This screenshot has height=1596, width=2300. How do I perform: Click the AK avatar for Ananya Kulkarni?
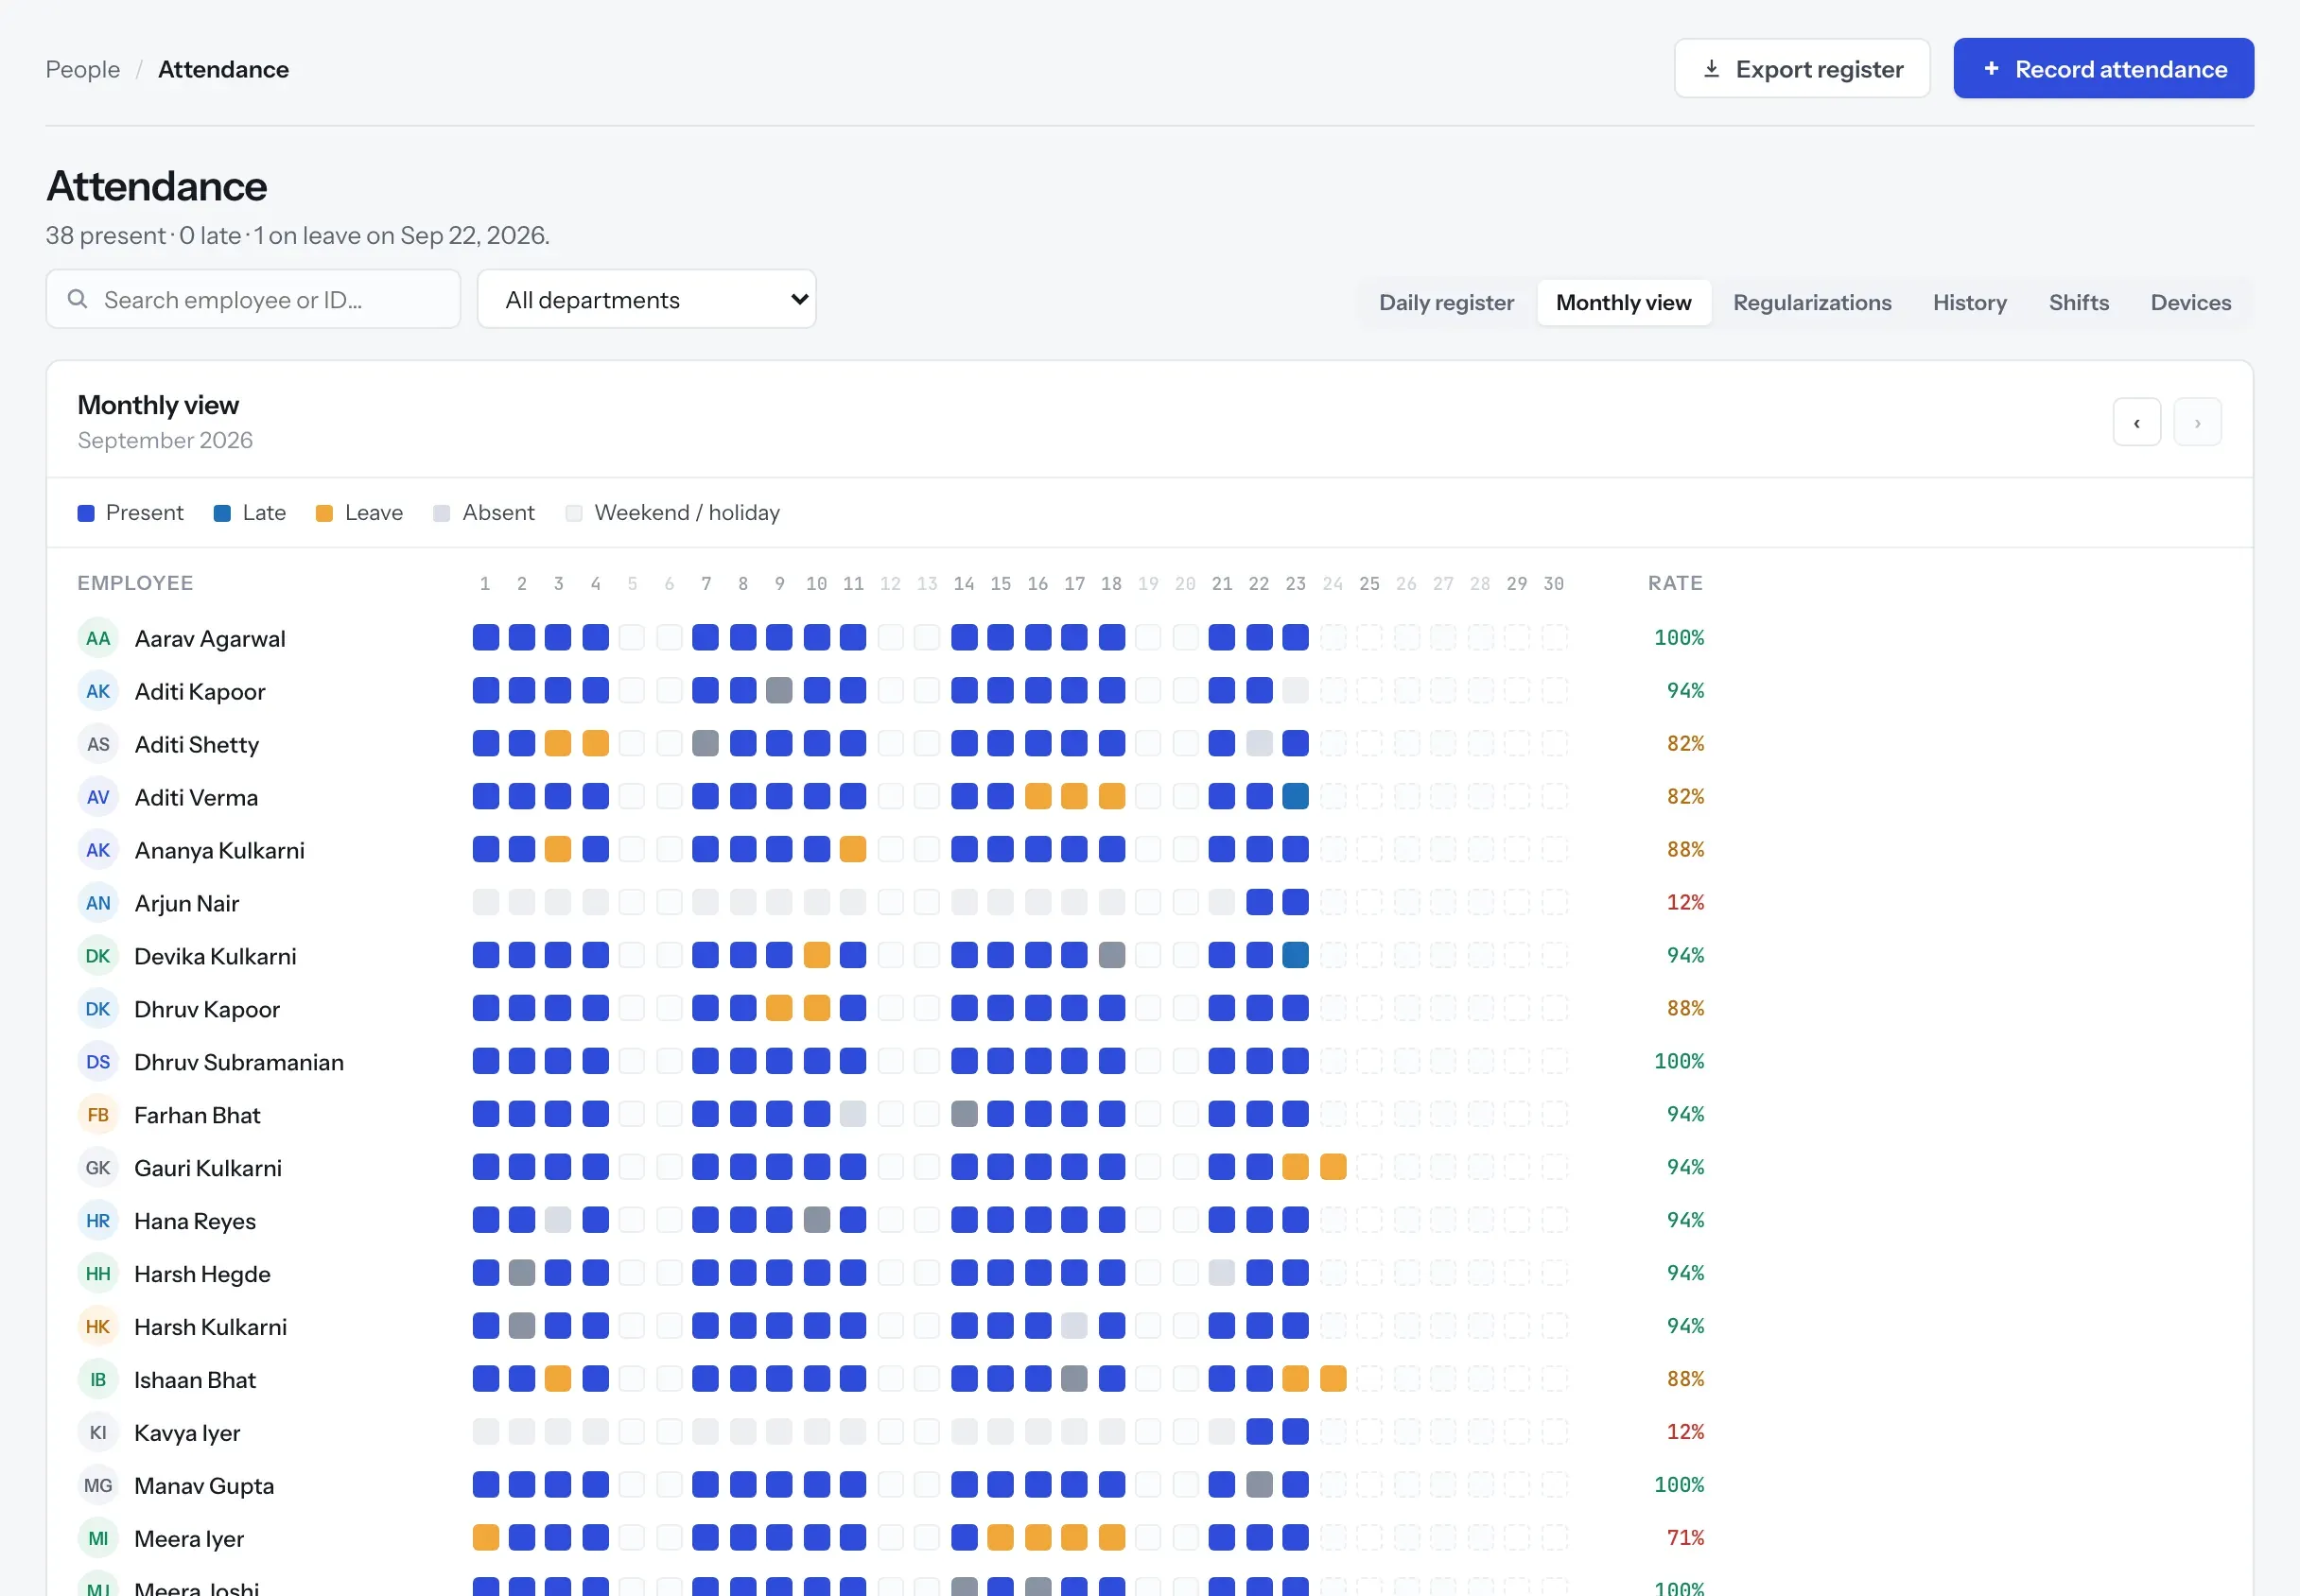(98, 850)
